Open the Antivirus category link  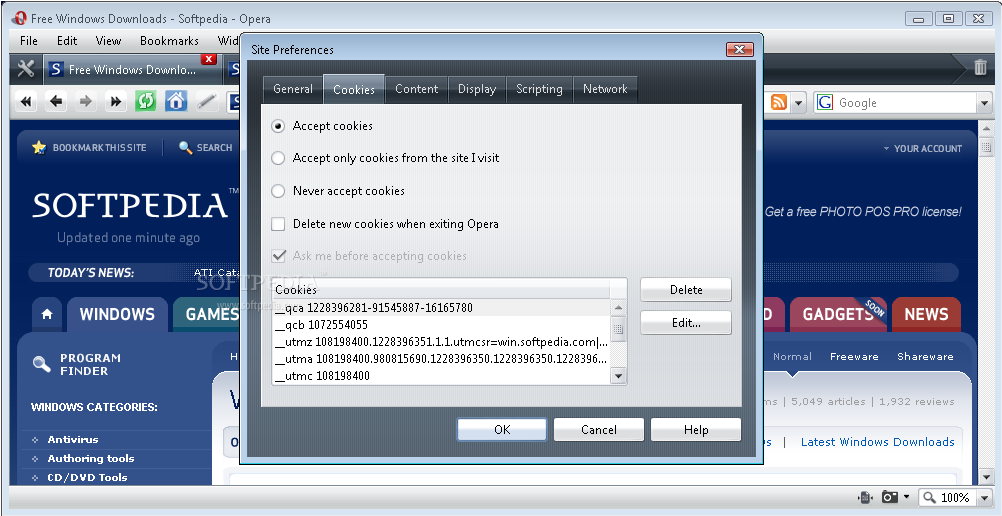[x=73, y=439]
